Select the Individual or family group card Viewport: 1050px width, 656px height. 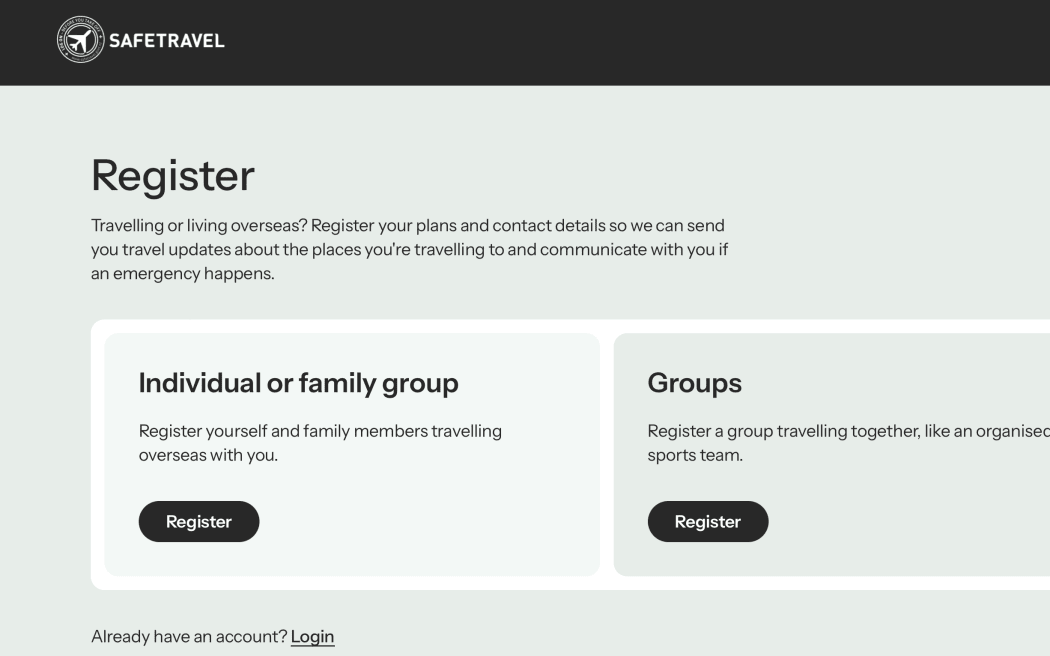(x=350, y=455)
